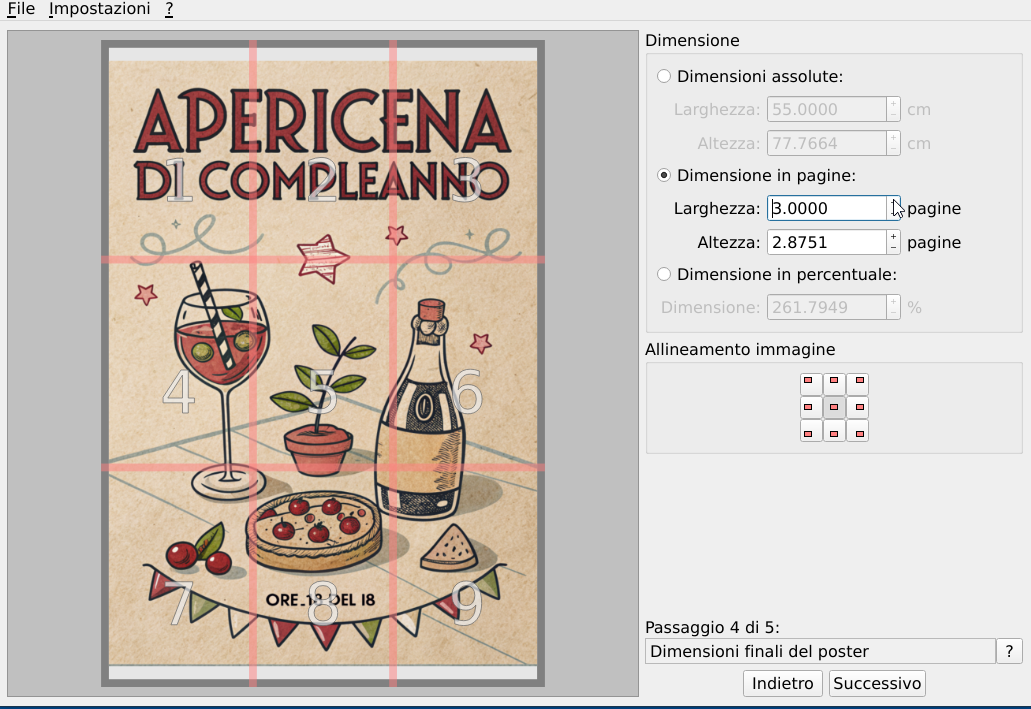Align image to the top-left corner
The height and width of the screenshot is (709, 1031).
point(809,383)
